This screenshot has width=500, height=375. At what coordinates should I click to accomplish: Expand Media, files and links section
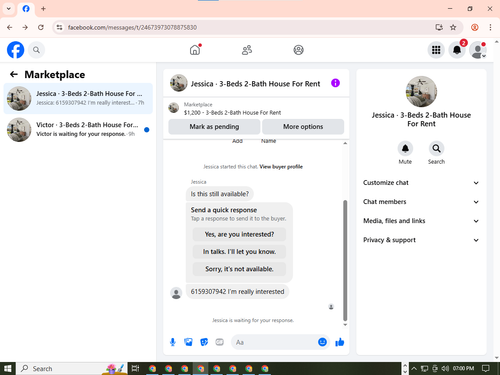click(421, 221)
